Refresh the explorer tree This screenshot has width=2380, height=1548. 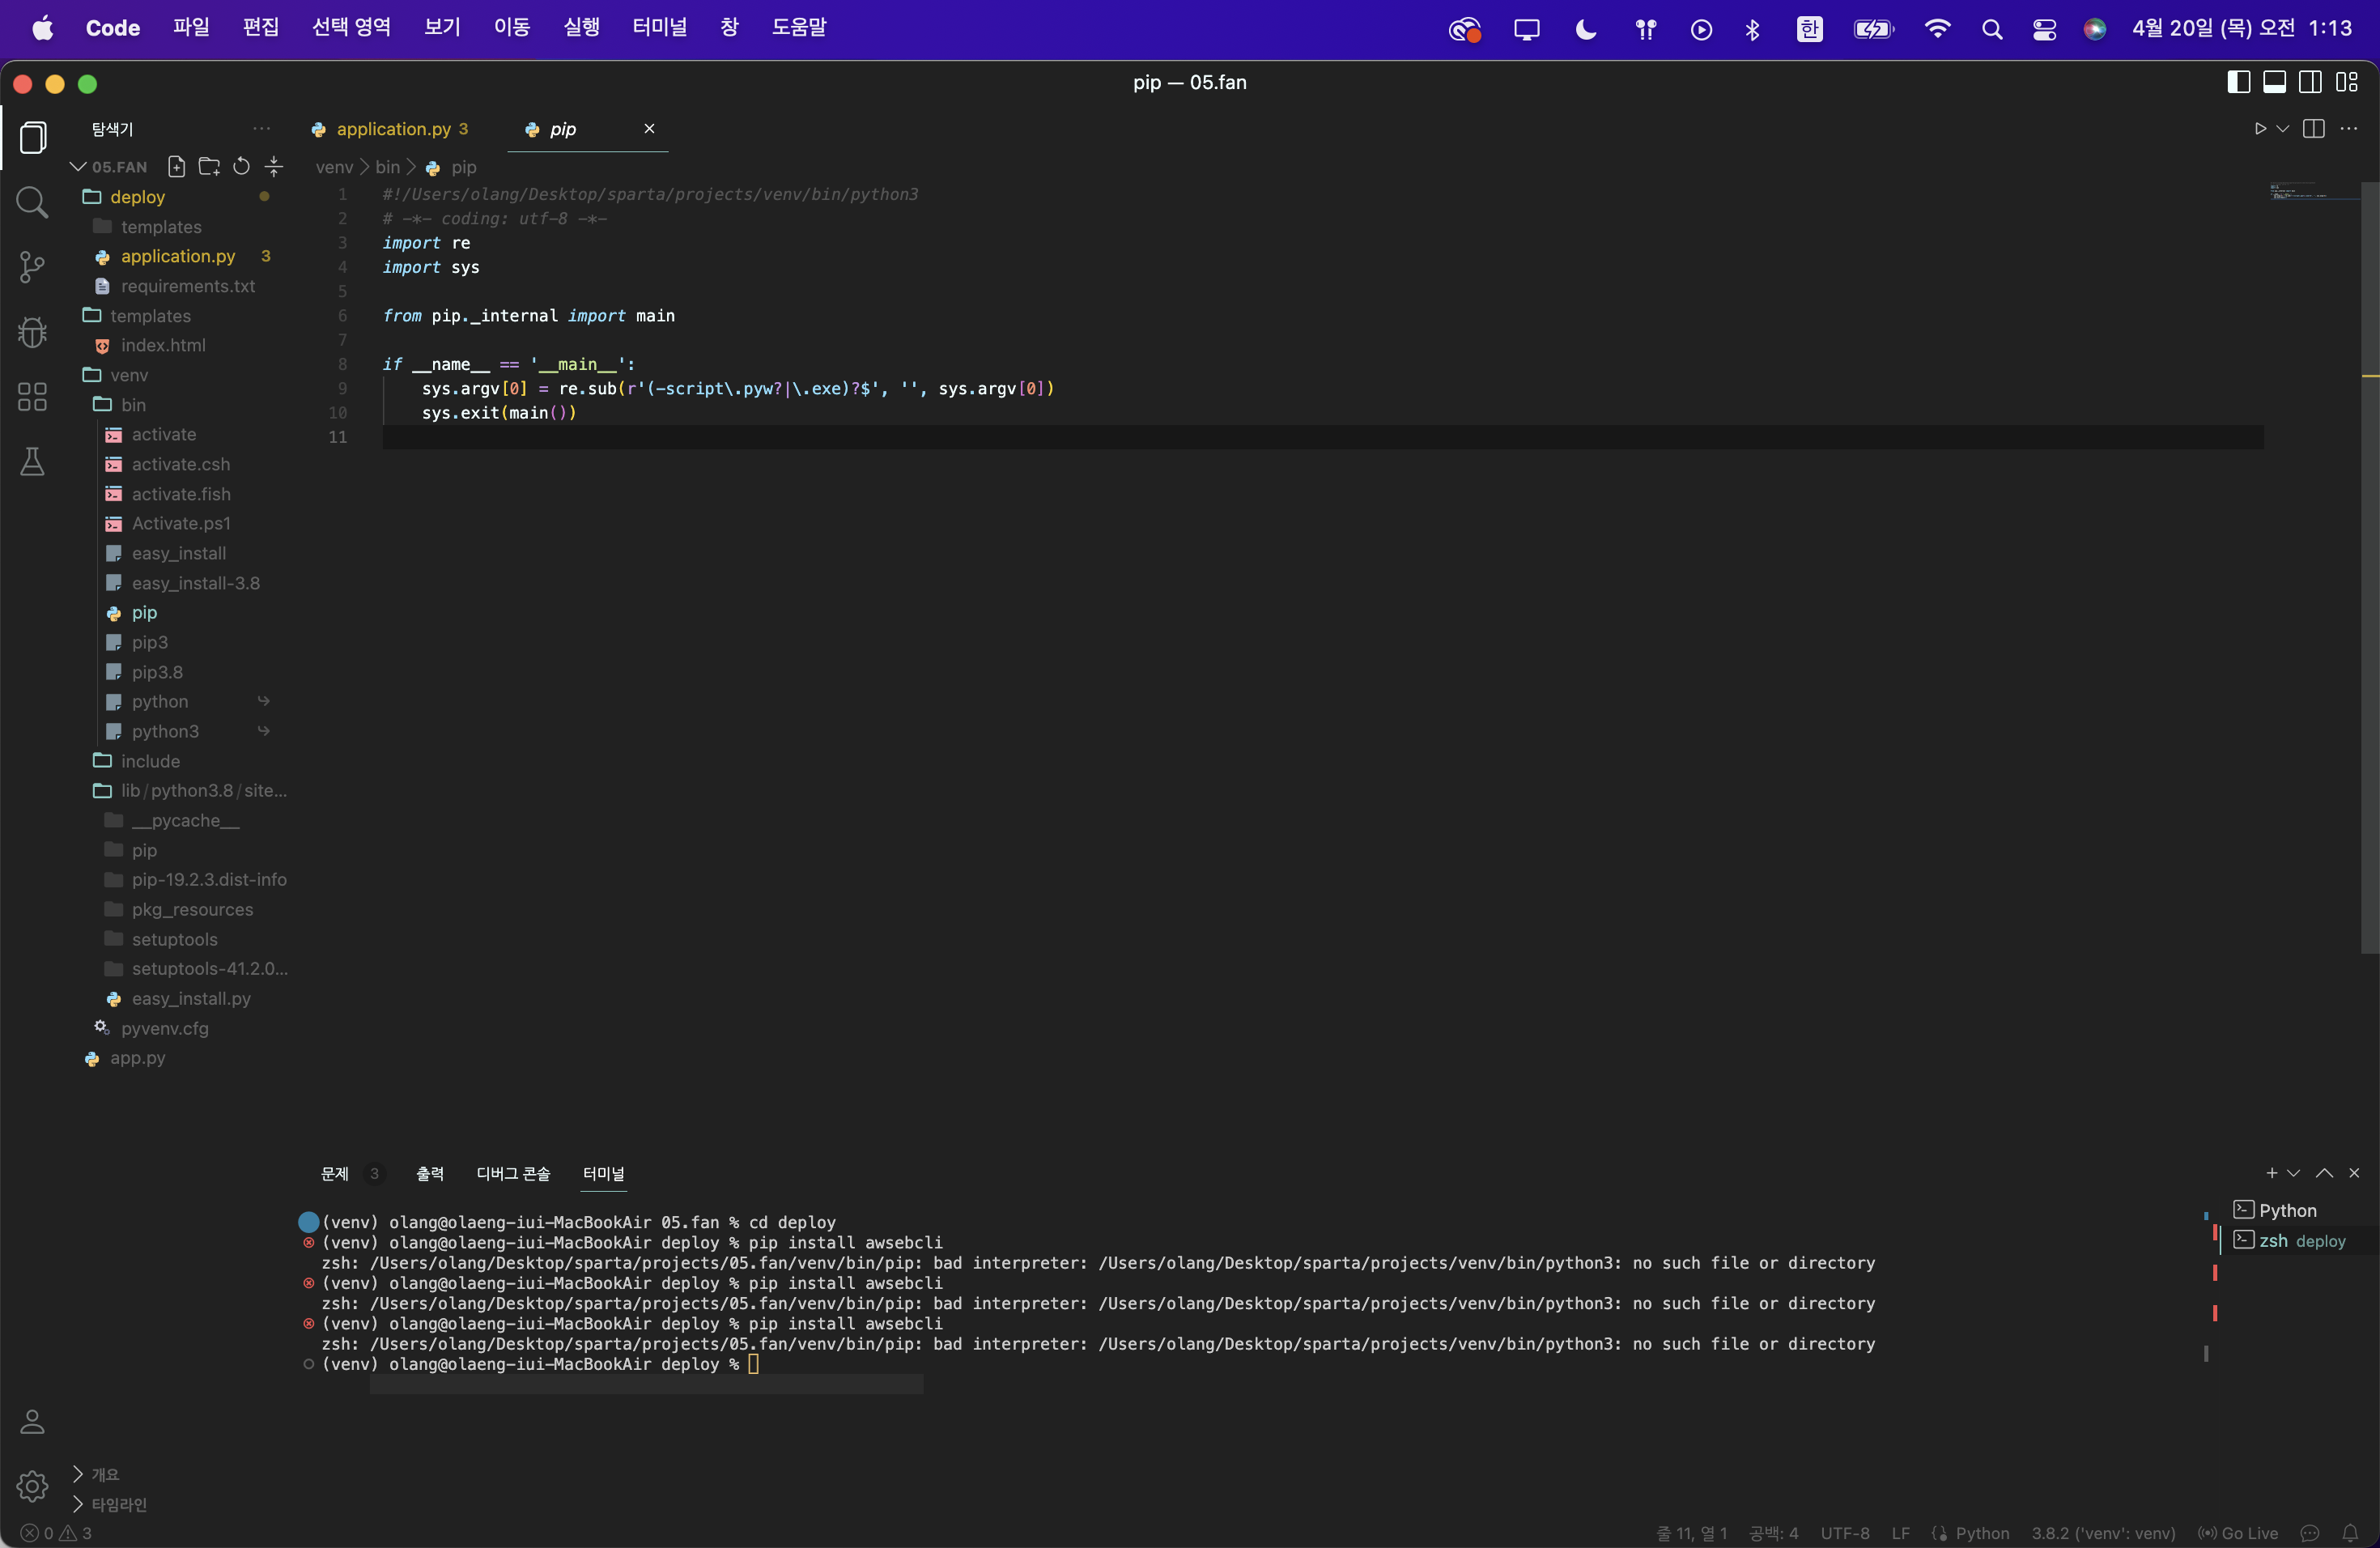(241, 166)
